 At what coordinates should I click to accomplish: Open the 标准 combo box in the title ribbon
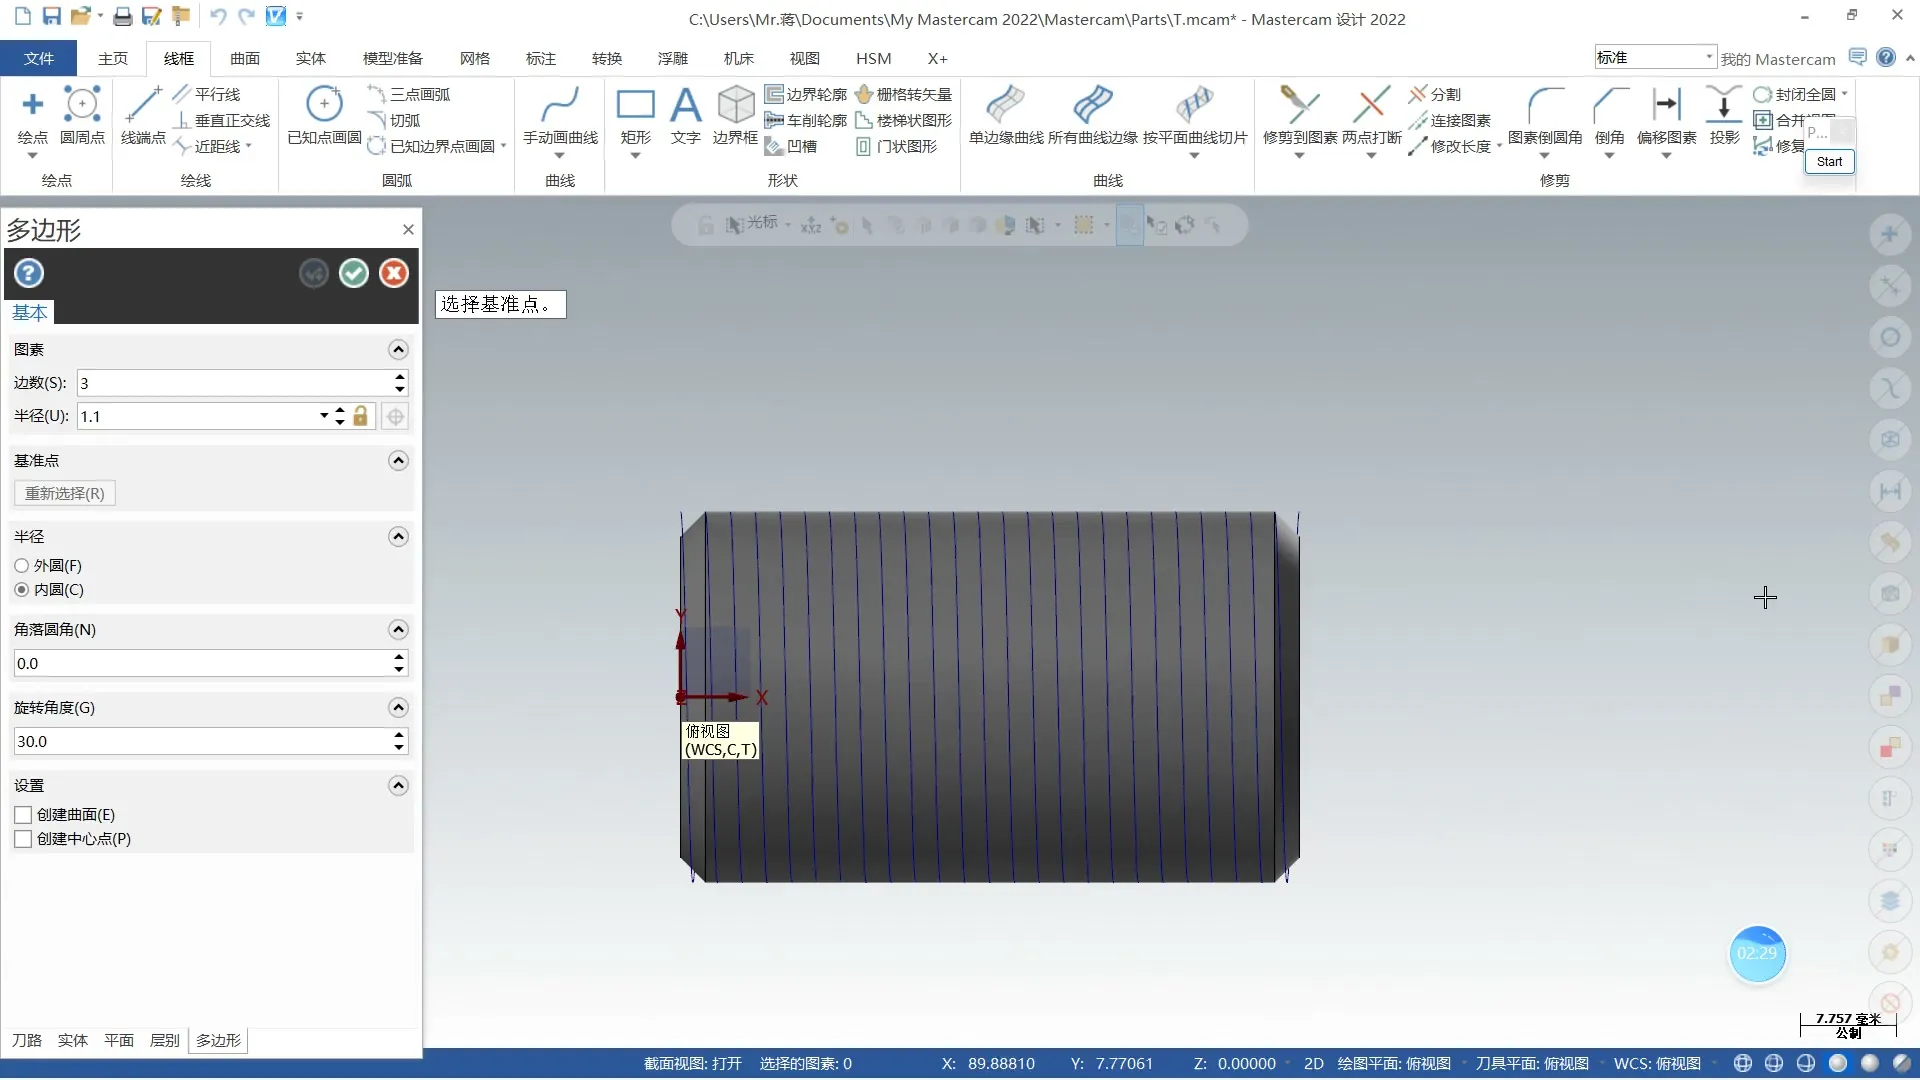1709,57
